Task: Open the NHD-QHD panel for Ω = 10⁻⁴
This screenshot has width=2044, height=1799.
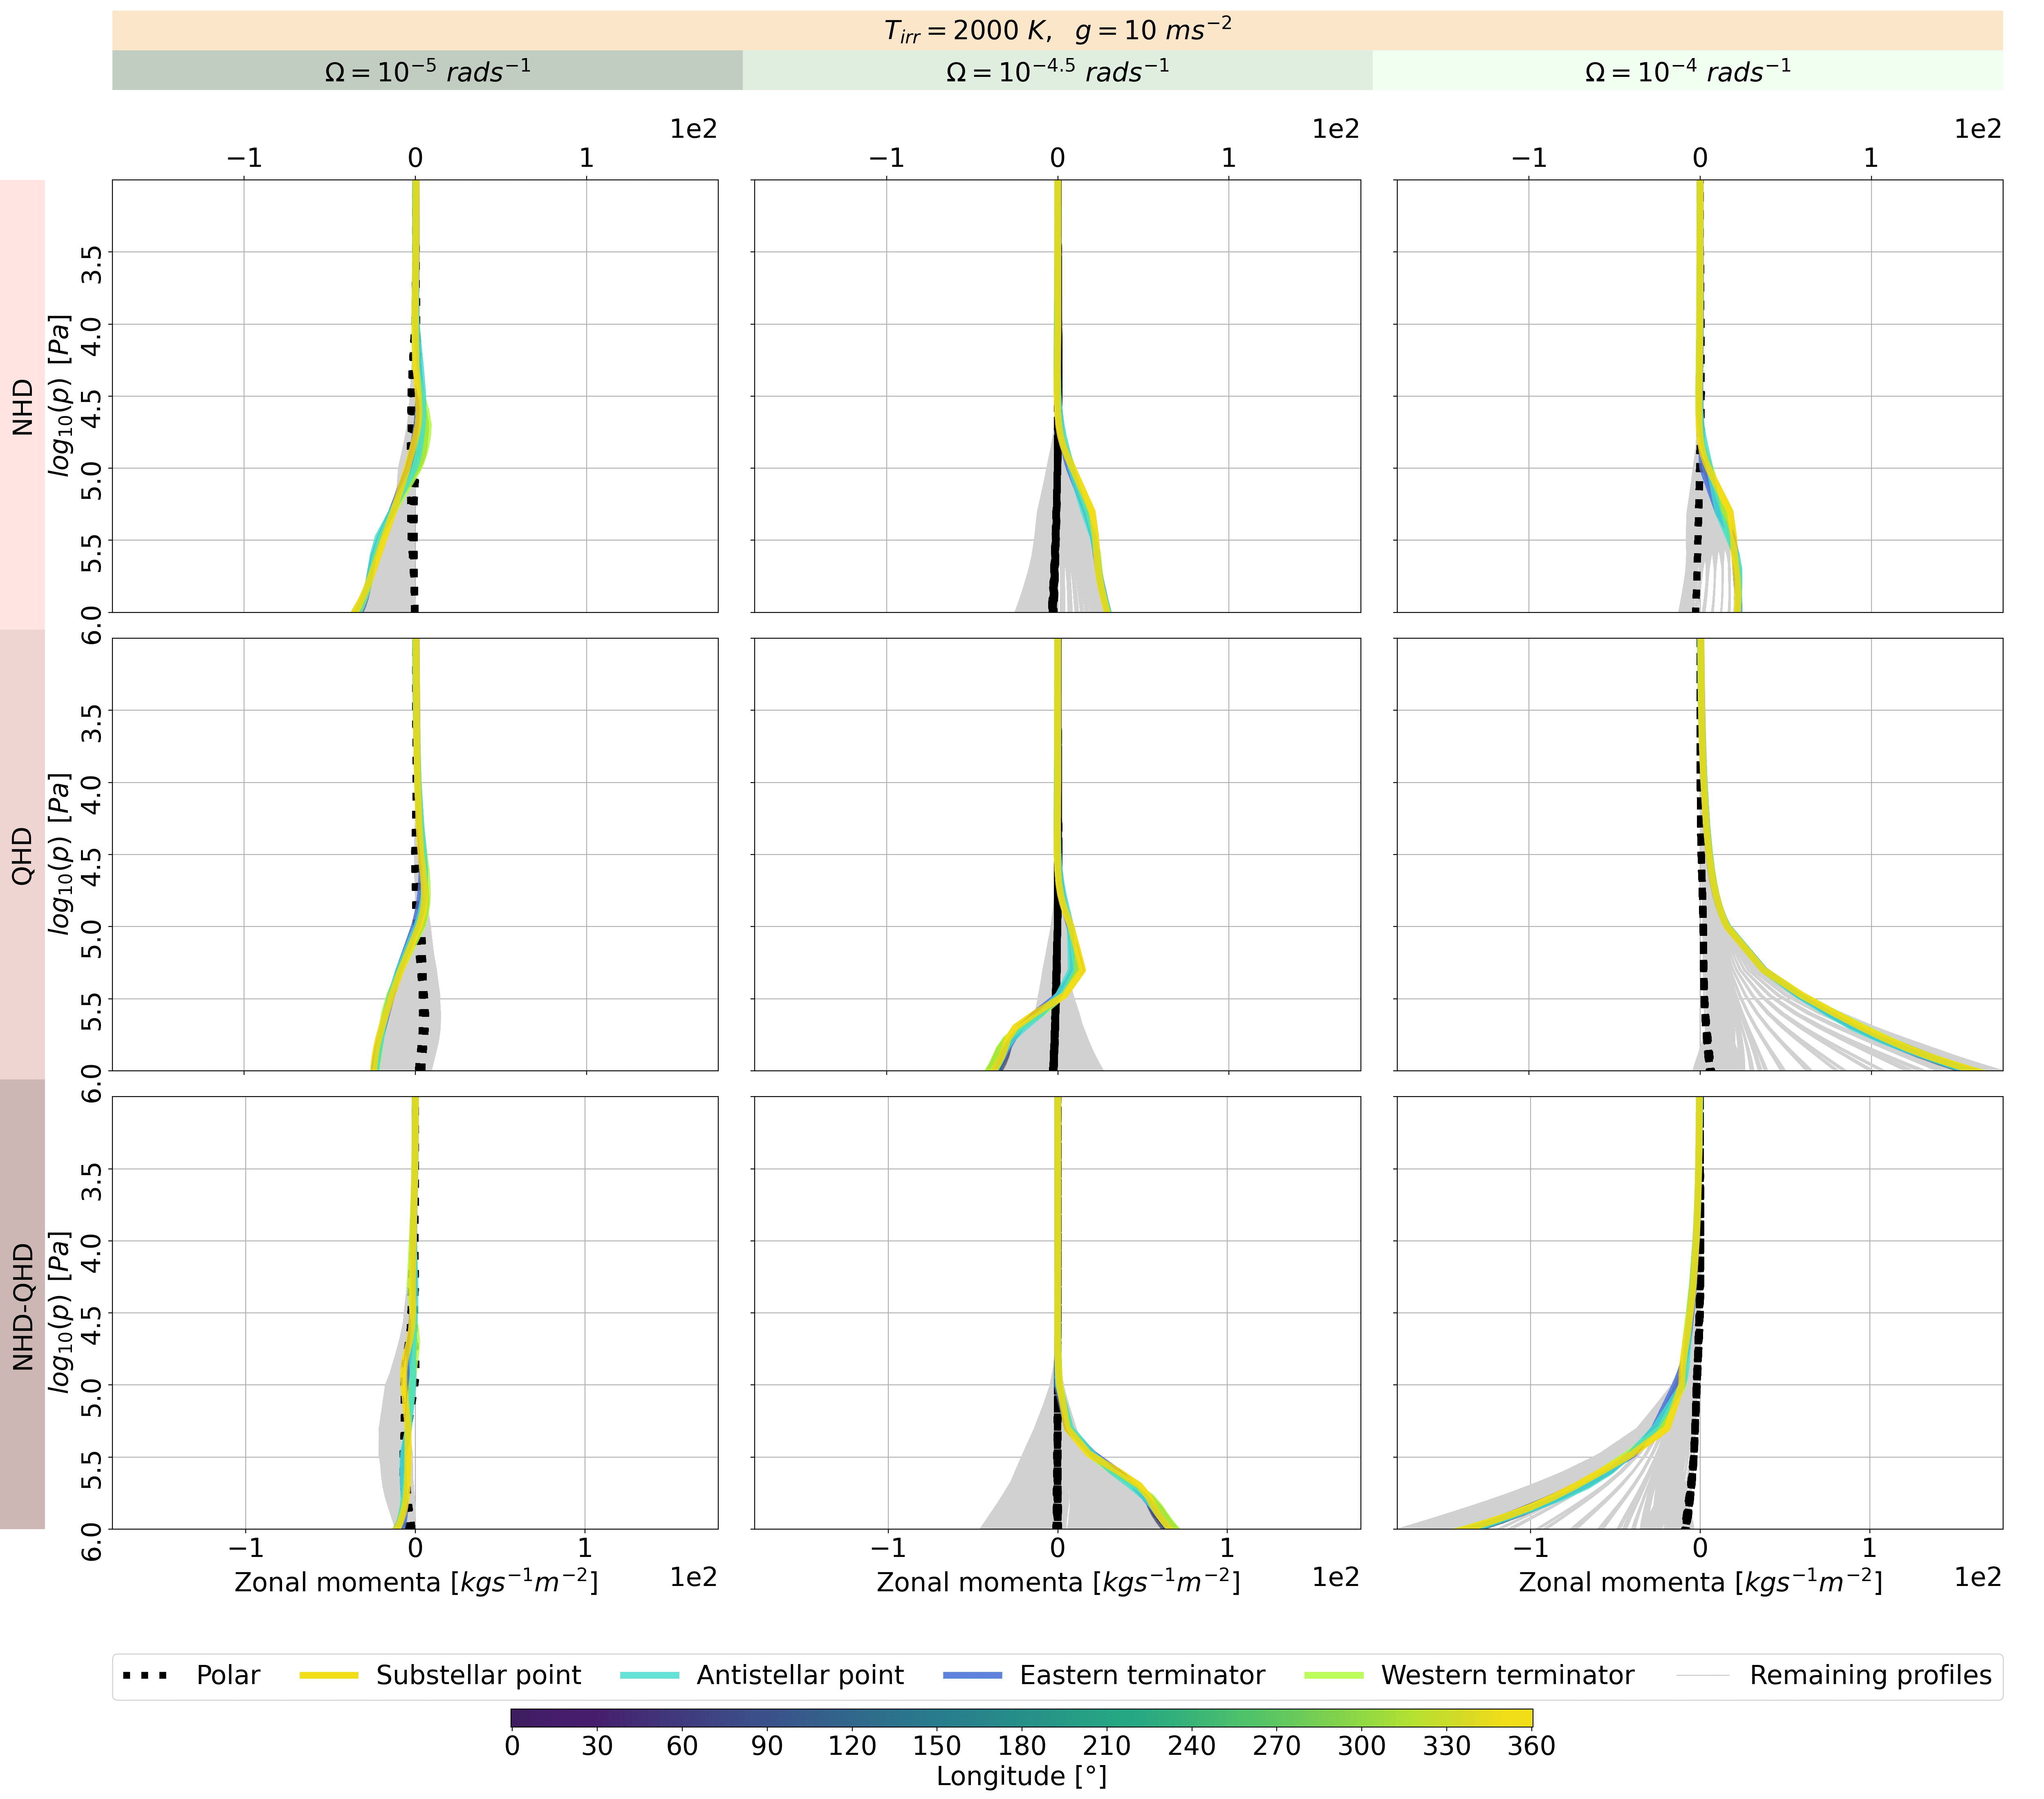Action: pyautogui.click(x=1700, y=1313)
